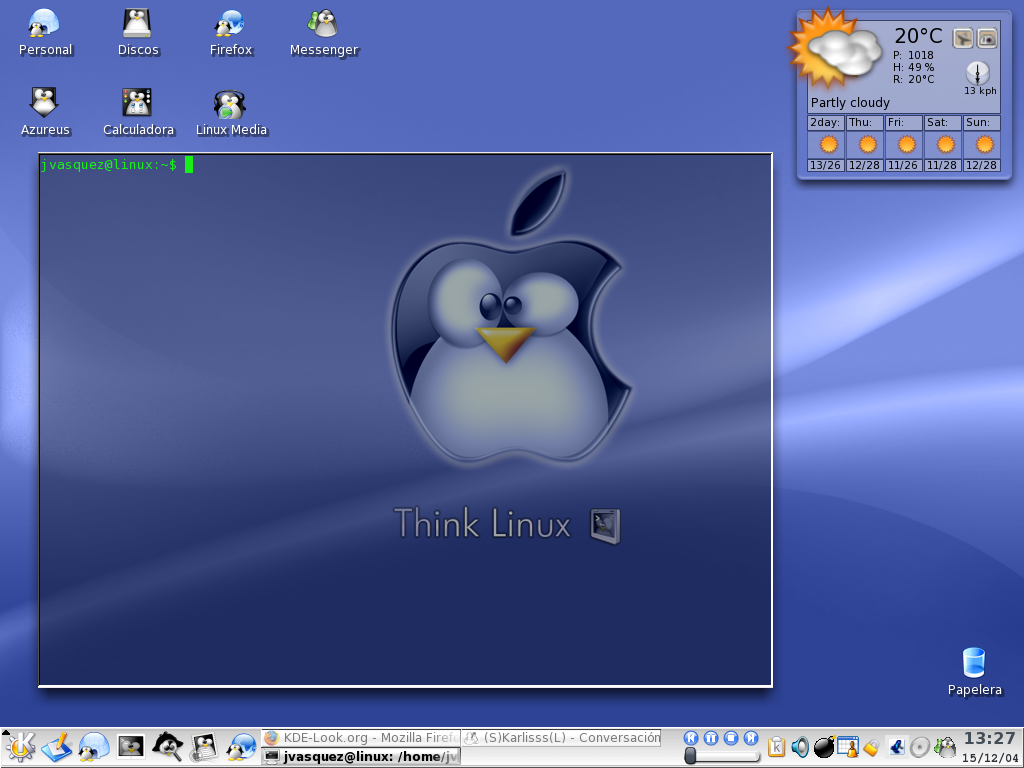Click the terminal prompt jvasquez@linux:~$

click(x=108, y=165)
